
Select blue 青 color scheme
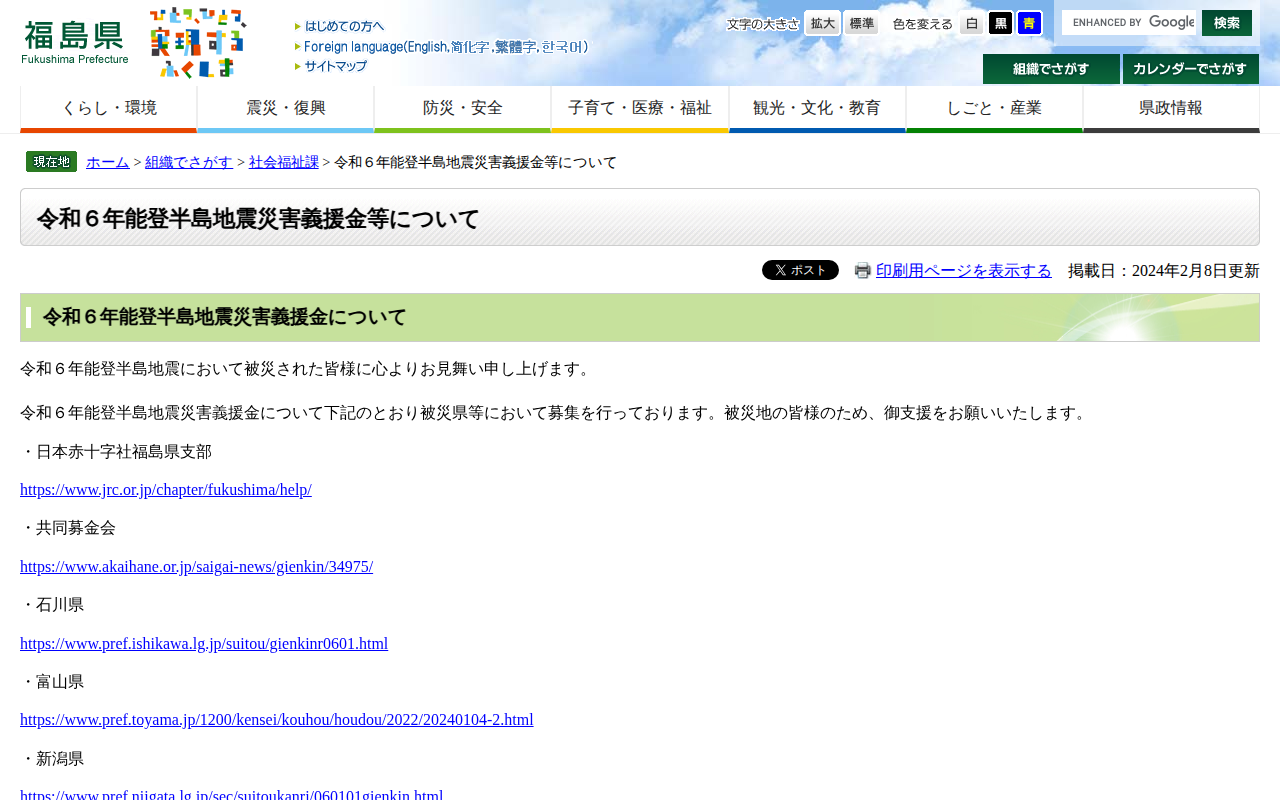(x=1029, y=23)
